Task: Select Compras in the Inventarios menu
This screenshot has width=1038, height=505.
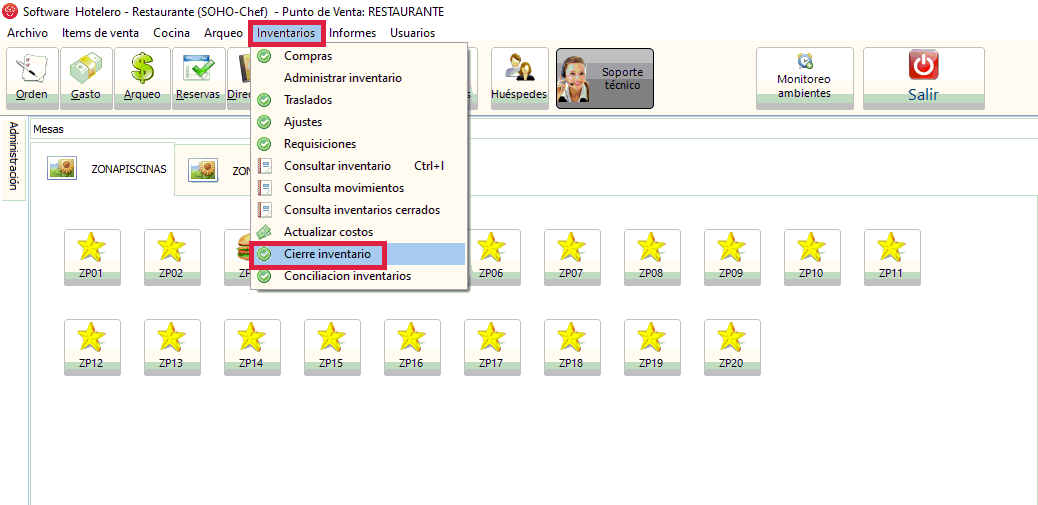Action: point(308,56)
